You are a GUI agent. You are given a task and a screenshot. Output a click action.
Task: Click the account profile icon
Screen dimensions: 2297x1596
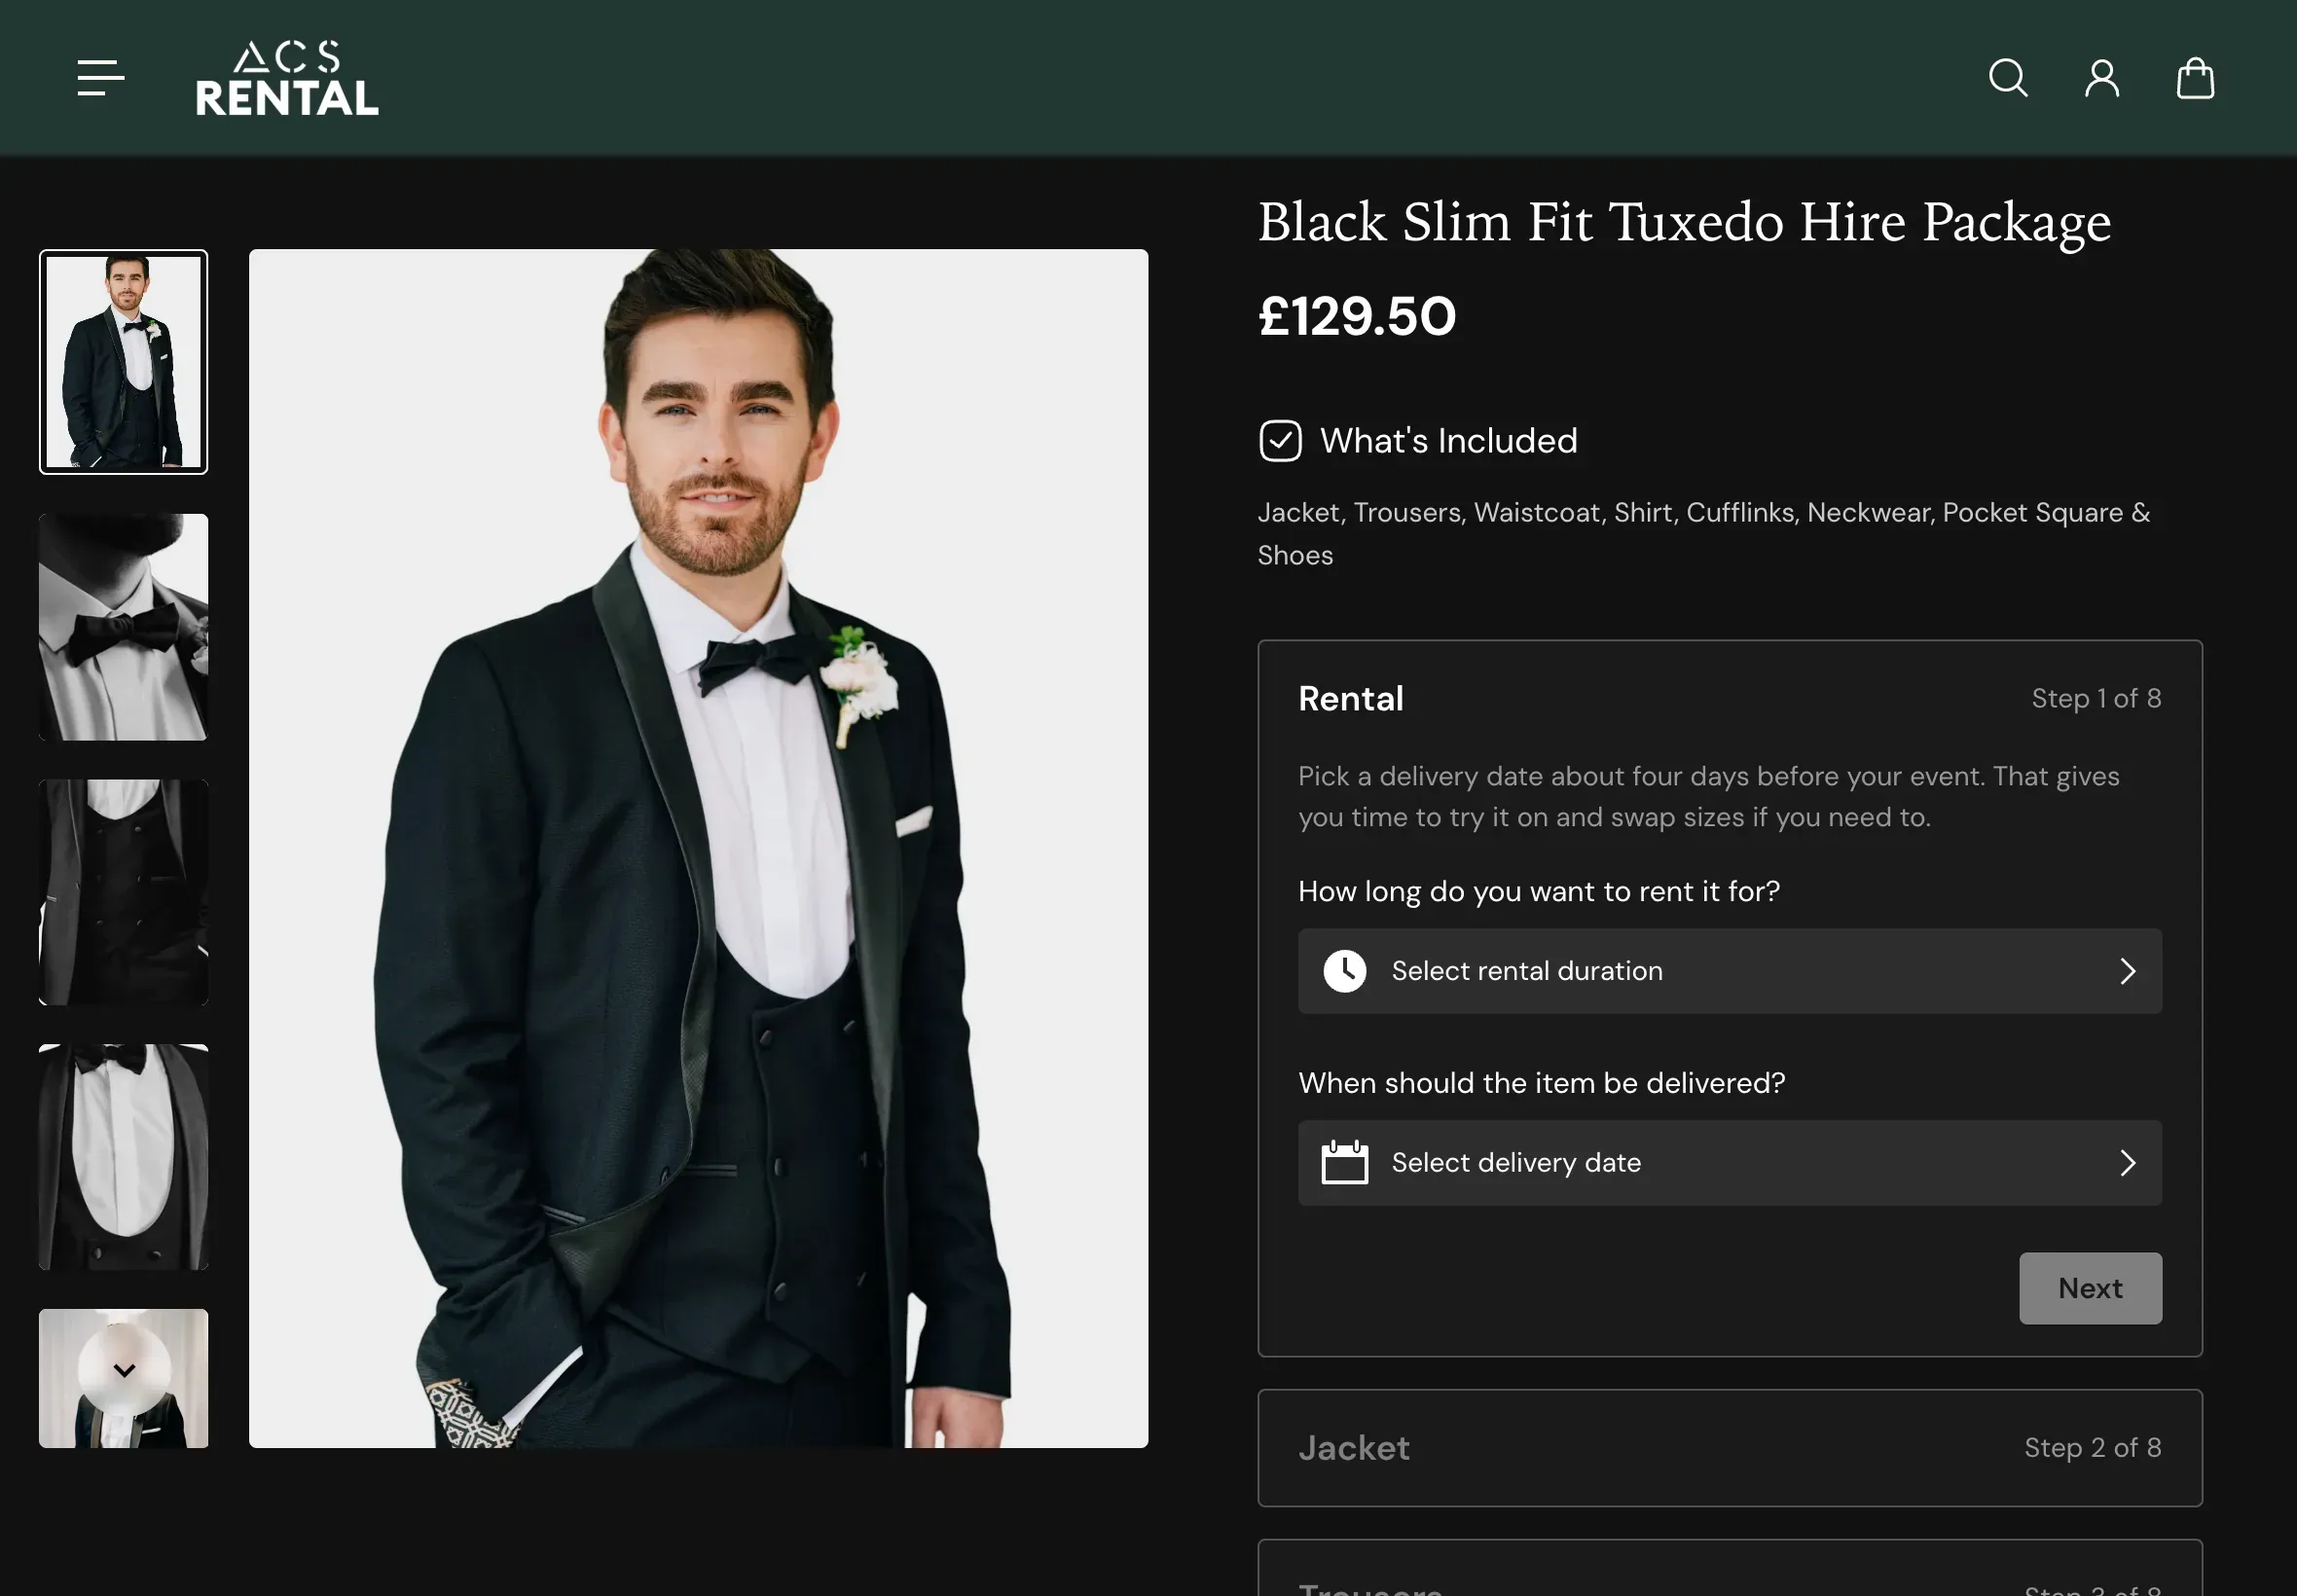[x=2102, y=77]
